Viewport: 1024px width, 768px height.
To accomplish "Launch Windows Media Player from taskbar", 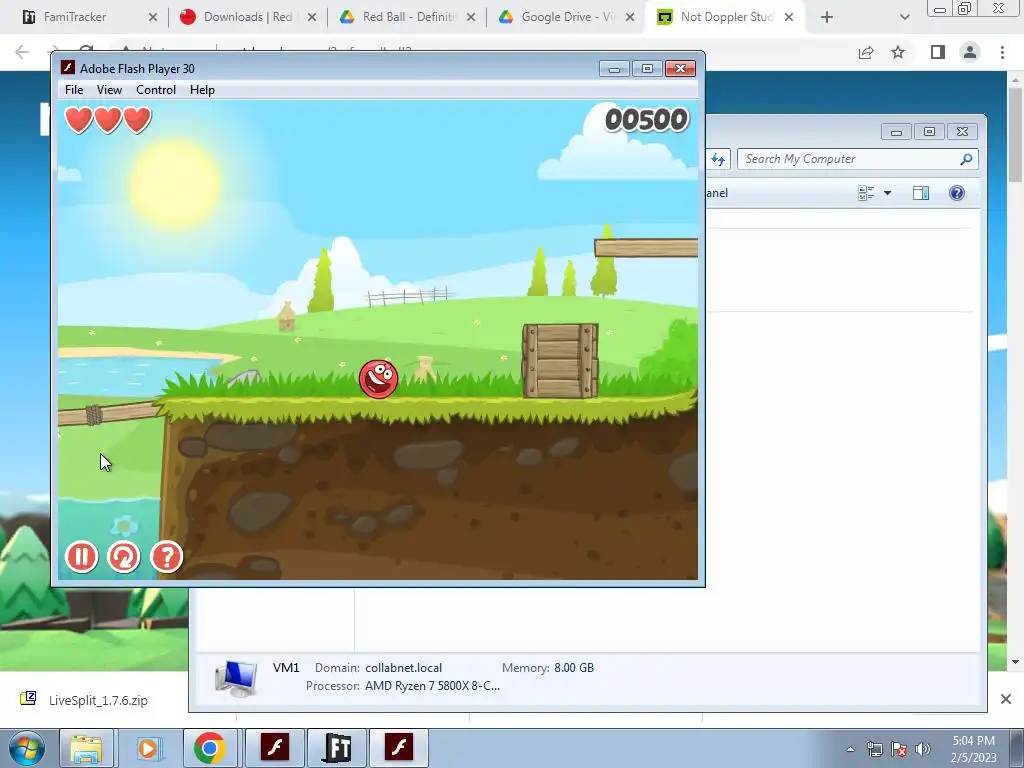I will pyautogui.click(x=148, y=748).
